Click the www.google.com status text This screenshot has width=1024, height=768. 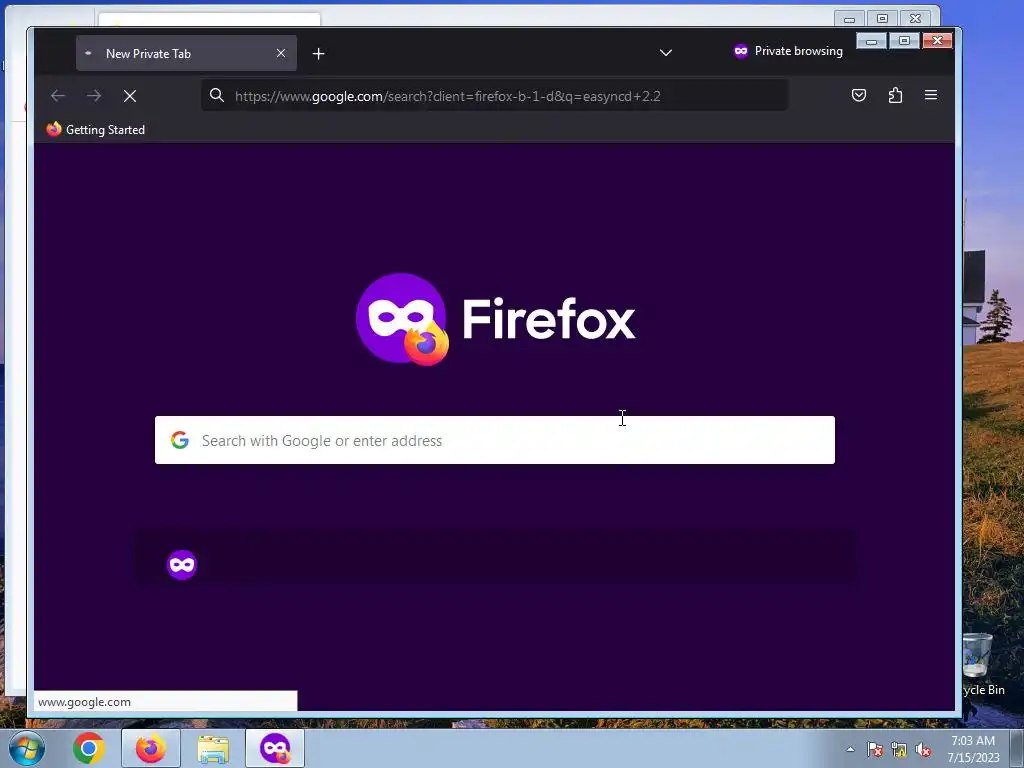click(x=84, y=702)
